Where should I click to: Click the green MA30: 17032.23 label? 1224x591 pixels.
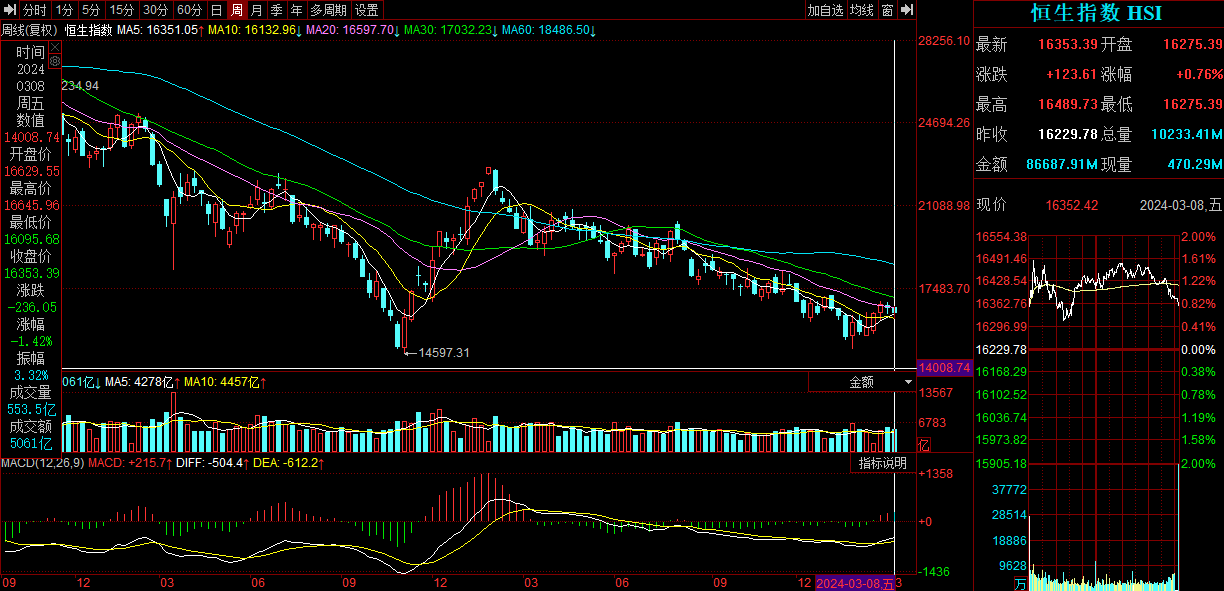pos(448,30)
